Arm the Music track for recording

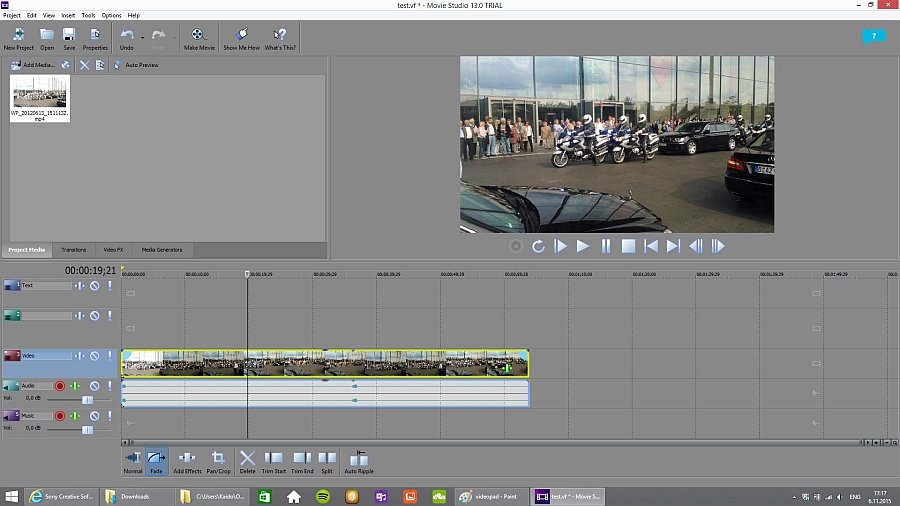coord(60,416)
